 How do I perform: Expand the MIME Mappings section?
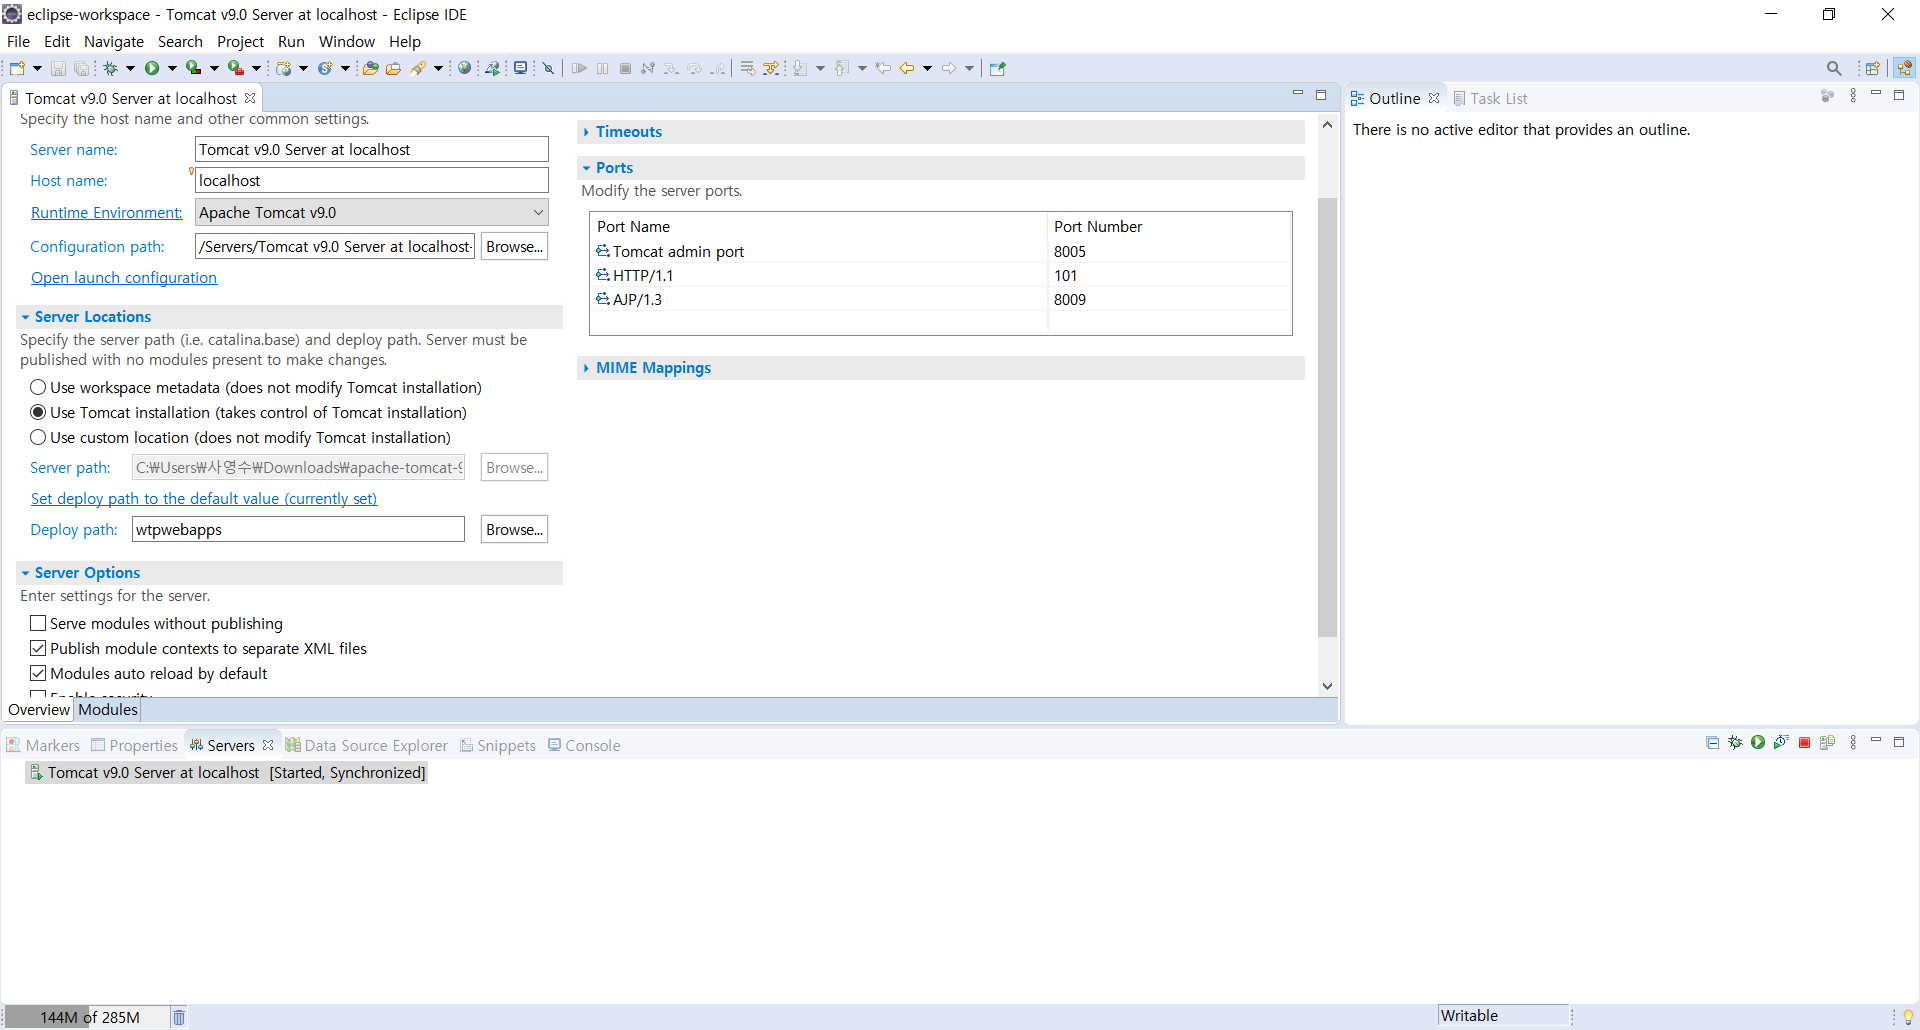586,368
